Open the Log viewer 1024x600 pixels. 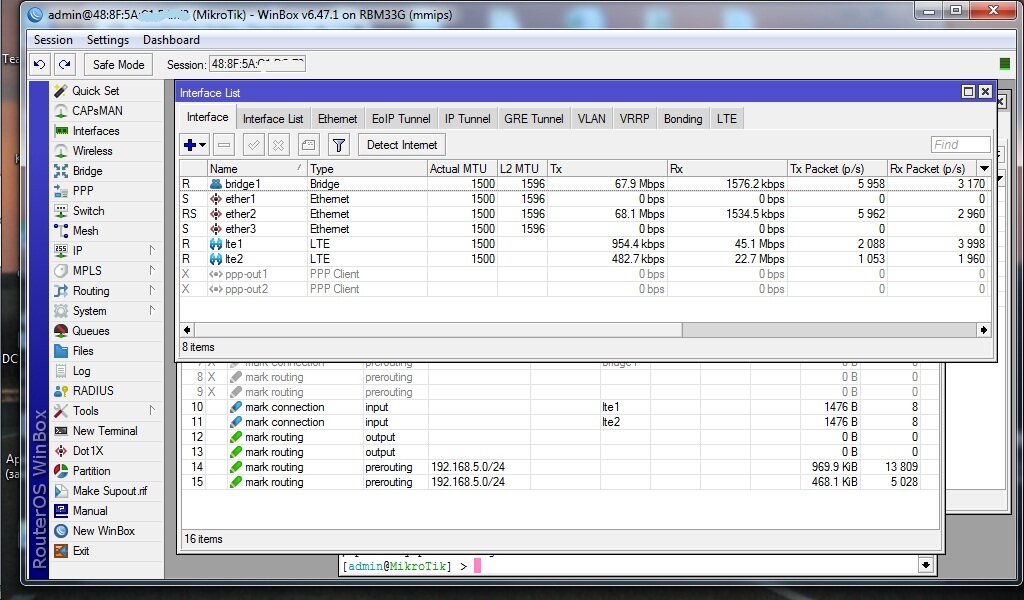[82, 371]
